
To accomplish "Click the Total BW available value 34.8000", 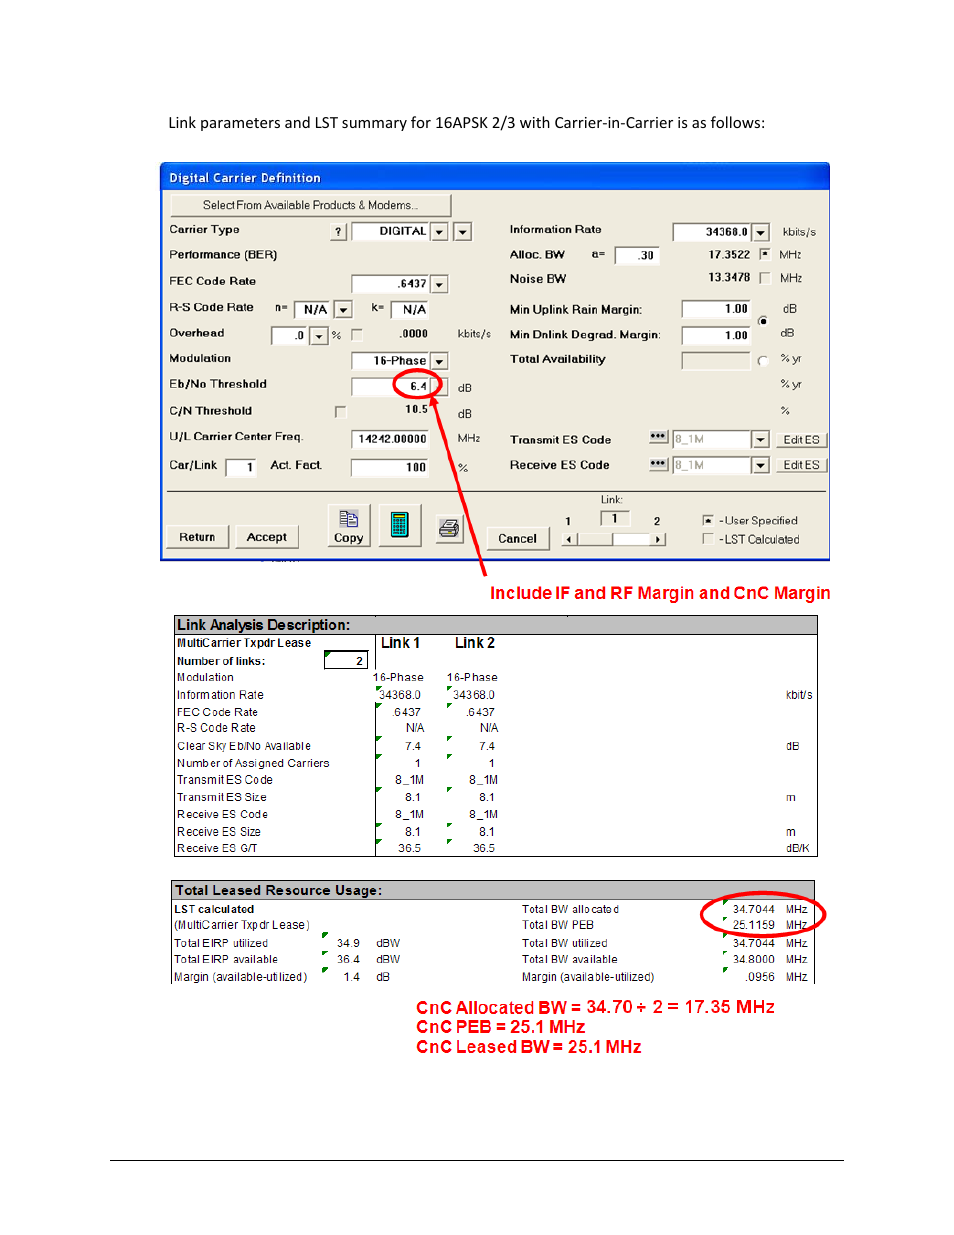I will pyautogui.click(x=753, y=959).
